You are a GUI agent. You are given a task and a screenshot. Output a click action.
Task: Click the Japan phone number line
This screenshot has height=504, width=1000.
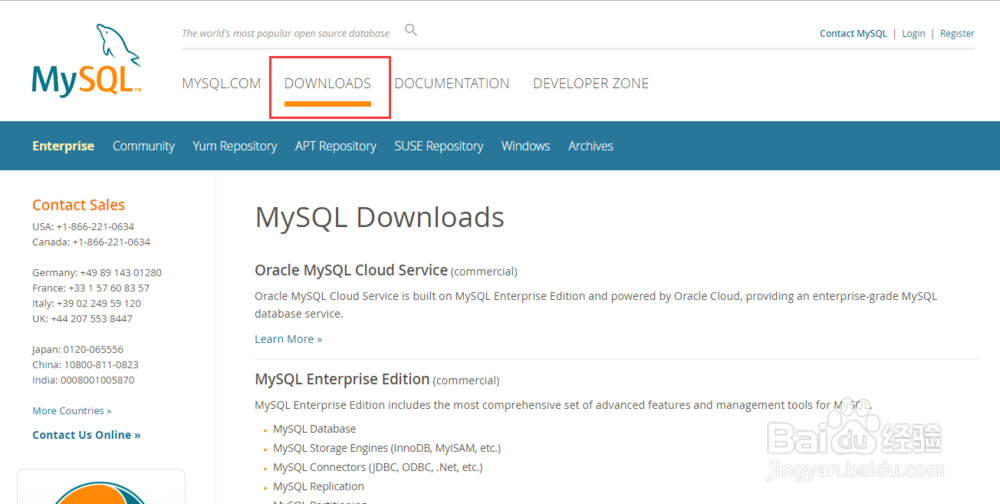78,350
